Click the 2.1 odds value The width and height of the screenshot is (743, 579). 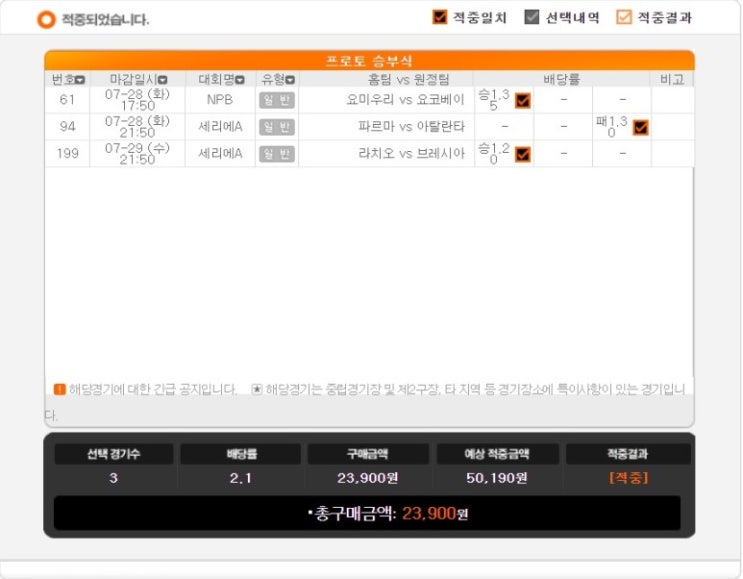[x=240, y=478]
